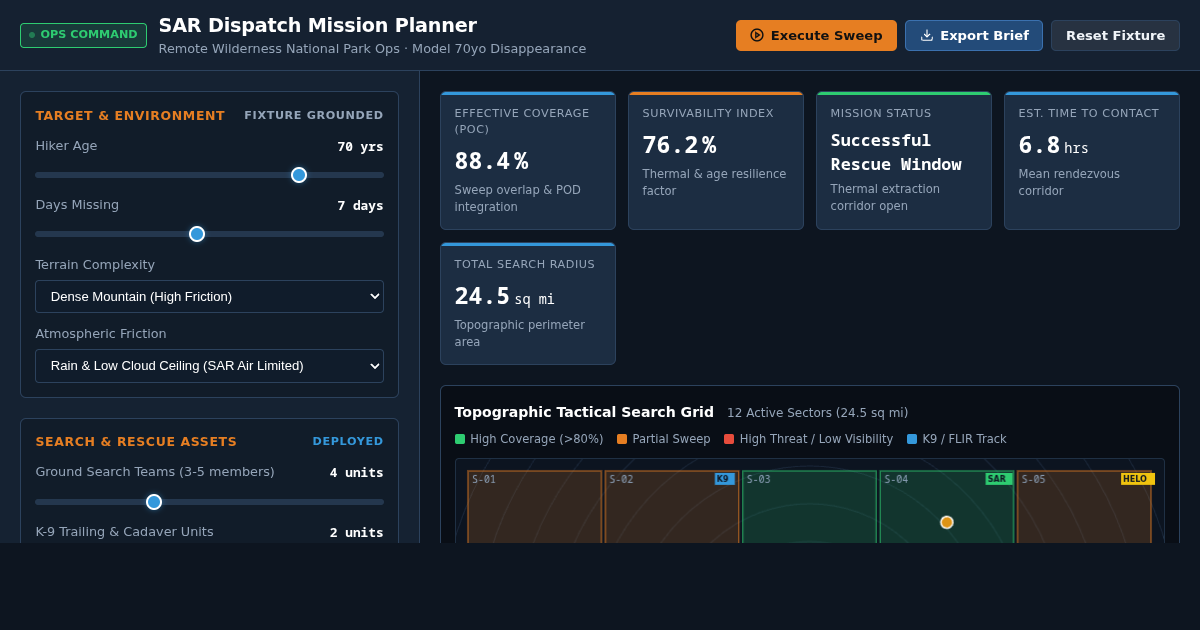Click the '12 Active Sectors (24.5 sq mi)' text
The width and height of the screenshot is (1200, 630).
(x=818, y=413)
